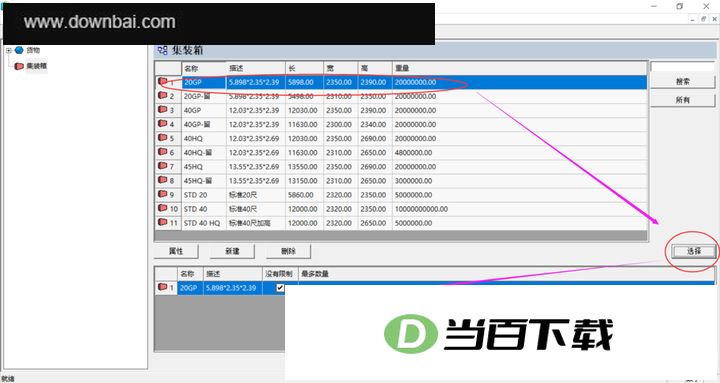Open 属性 properties button

coord(176,251)
